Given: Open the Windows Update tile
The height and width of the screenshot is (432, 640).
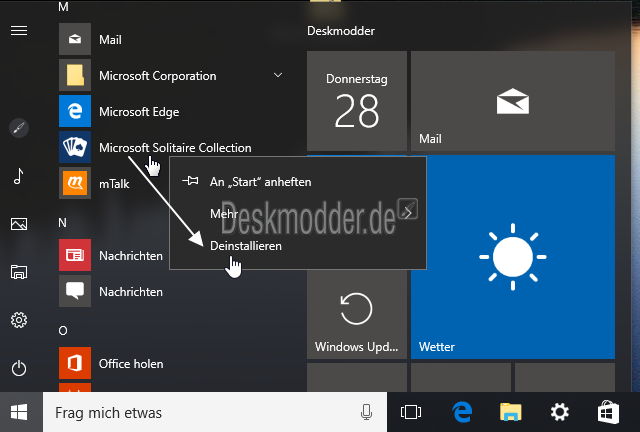Looking at the screenshot, I should pos(357,314).
